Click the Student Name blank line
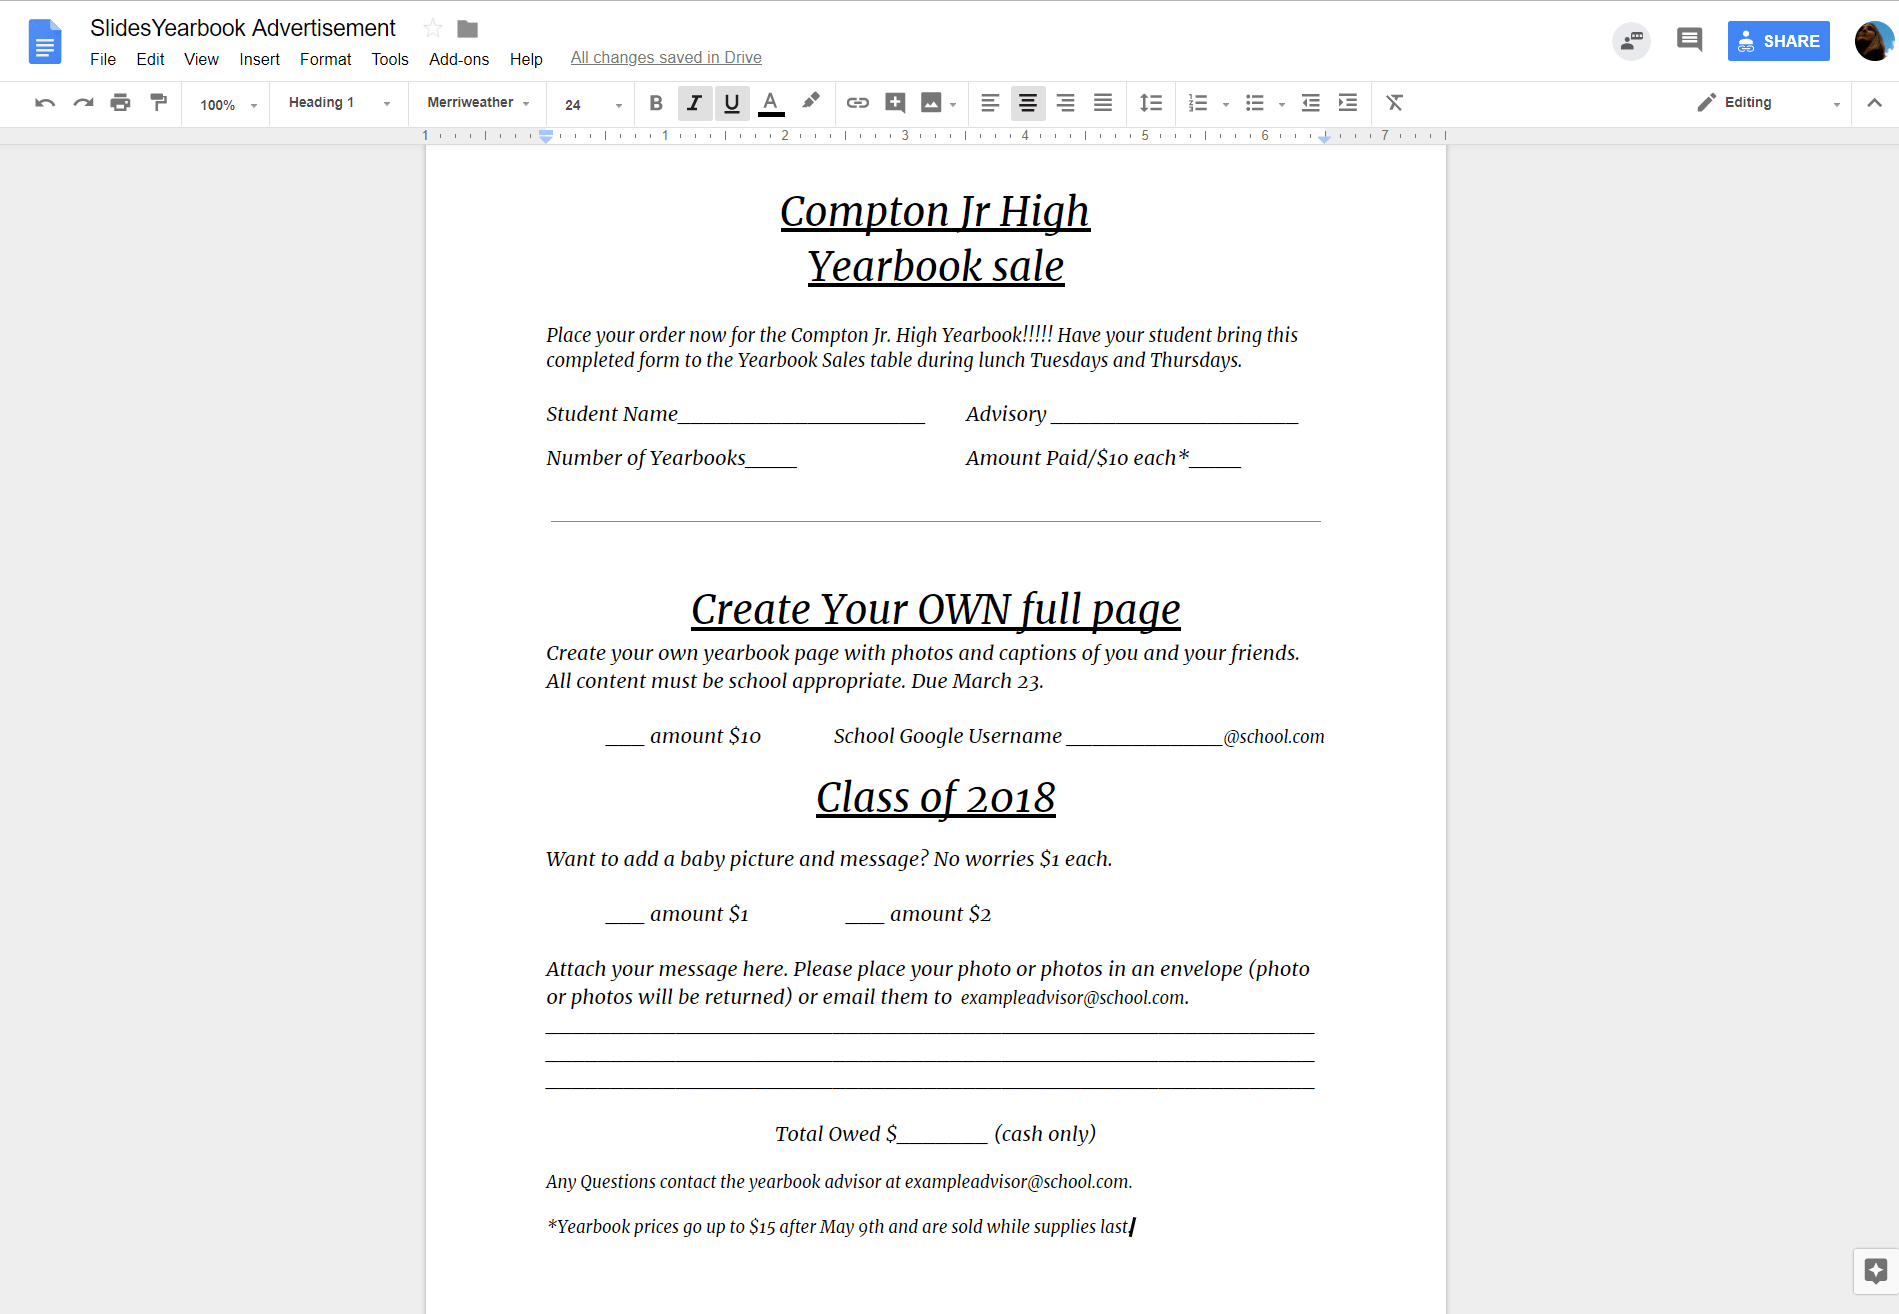The height and width of the screenshot is (1314, 1899). (x=801, y=416)
